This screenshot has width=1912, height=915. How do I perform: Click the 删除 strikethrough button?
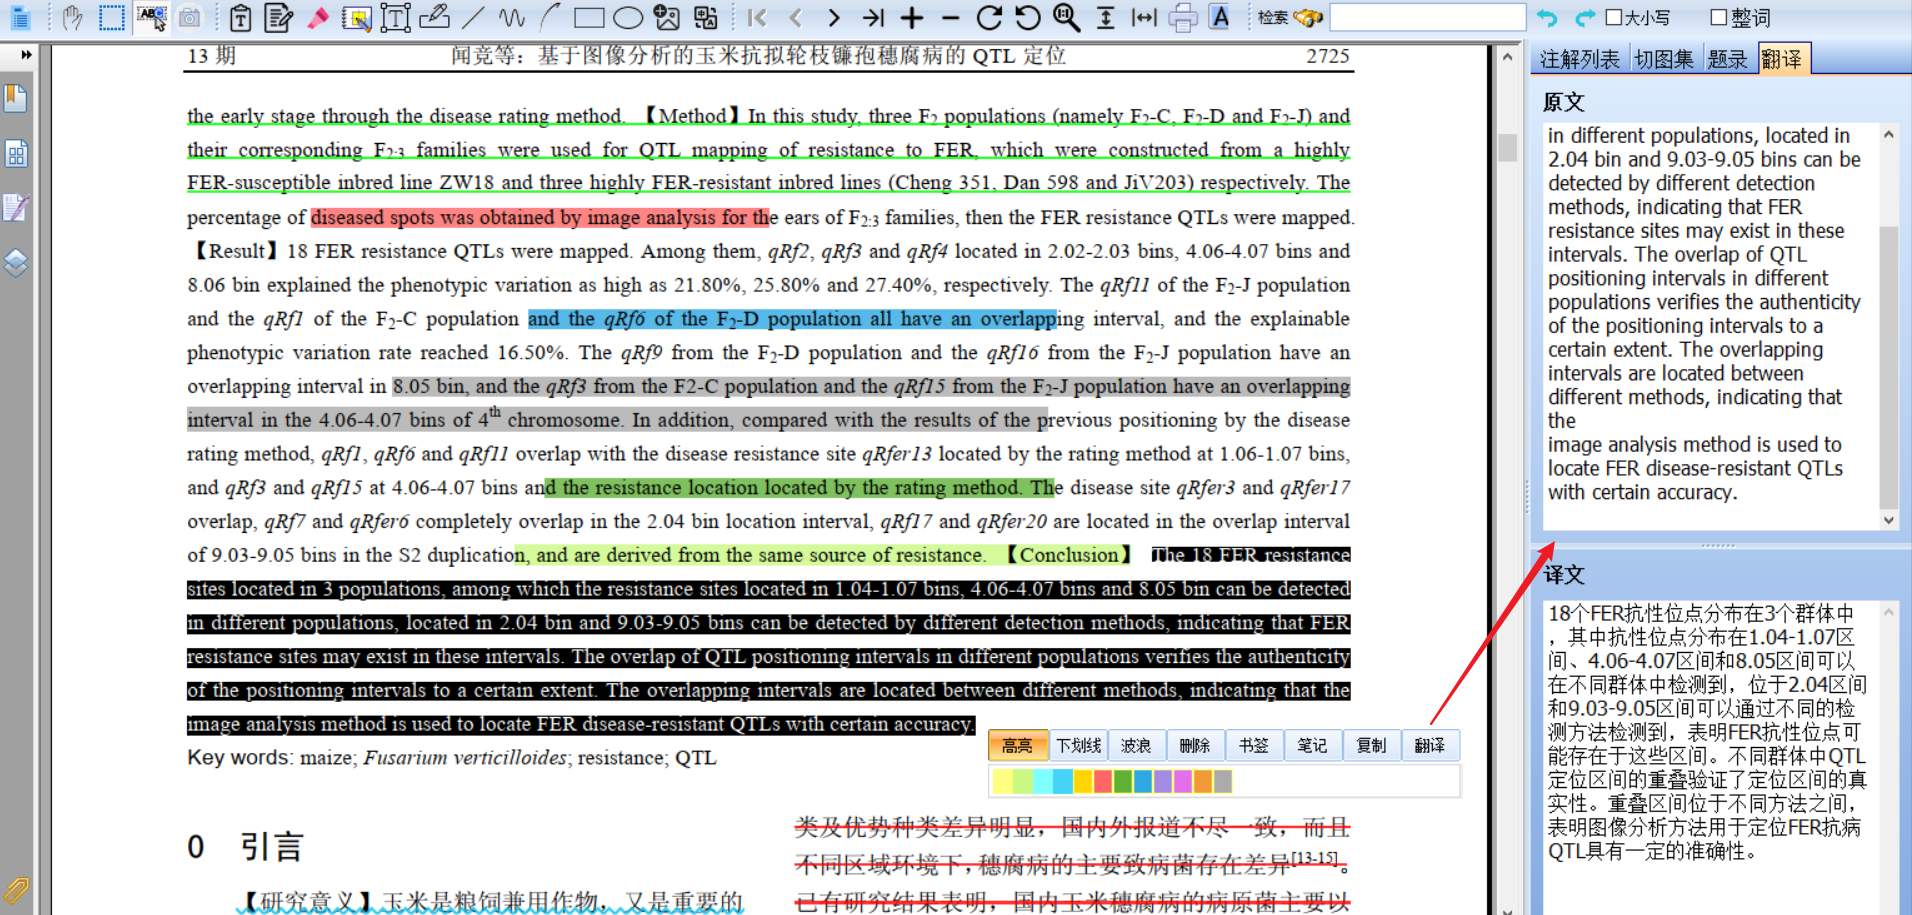point(1195,745)
